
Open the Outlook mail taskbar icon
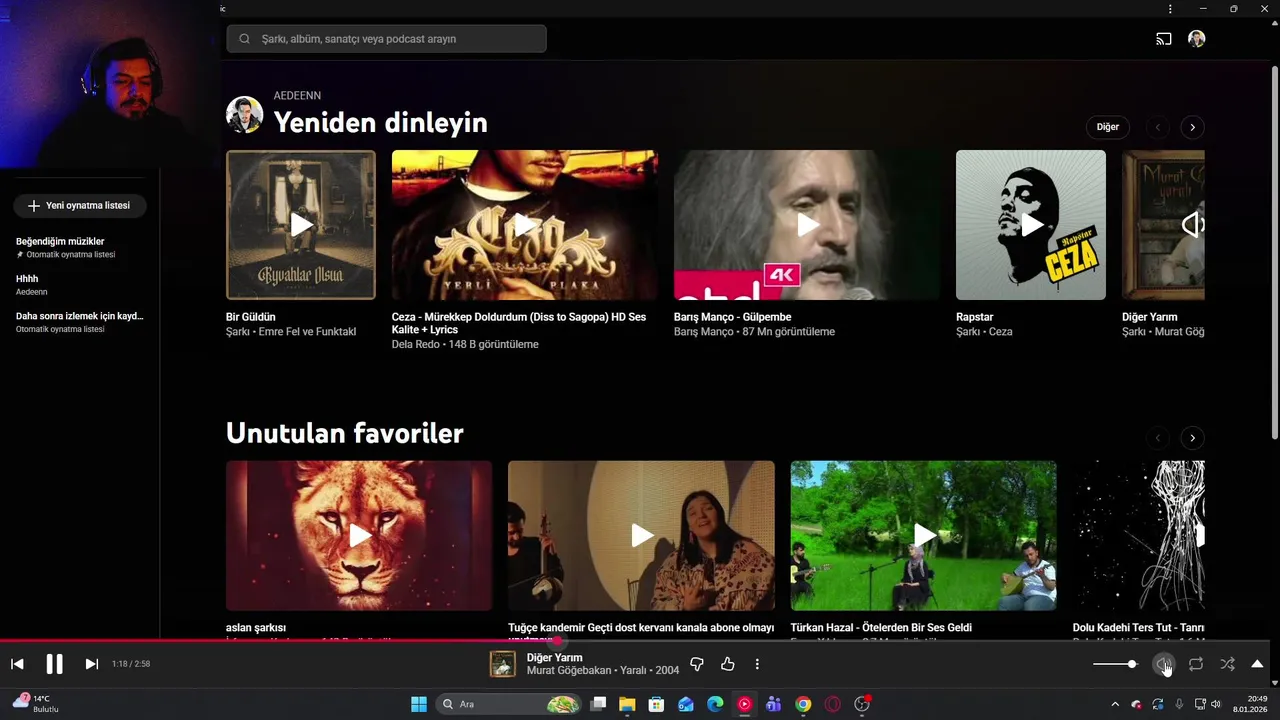pos(685,704)
